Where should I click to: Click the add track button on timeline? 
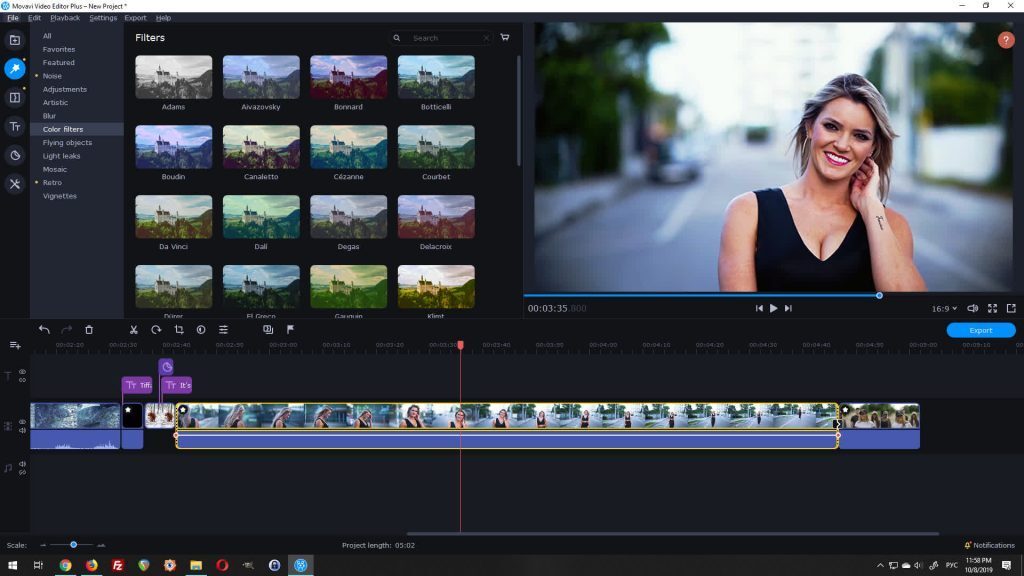click(x=15, y=345)
